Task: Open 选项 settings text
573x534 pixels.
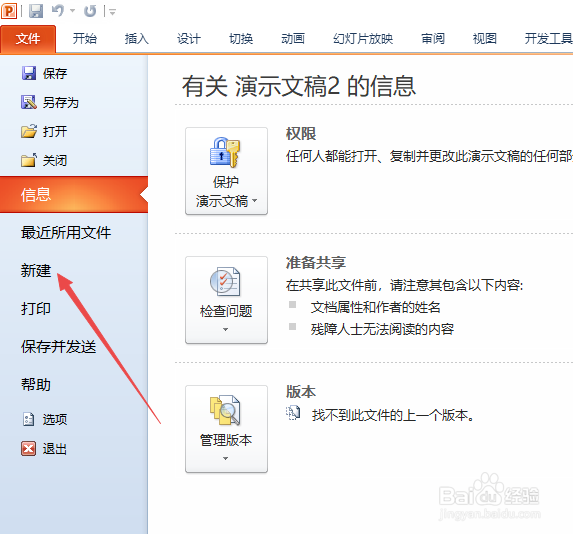Action: [x=55, y=419]
